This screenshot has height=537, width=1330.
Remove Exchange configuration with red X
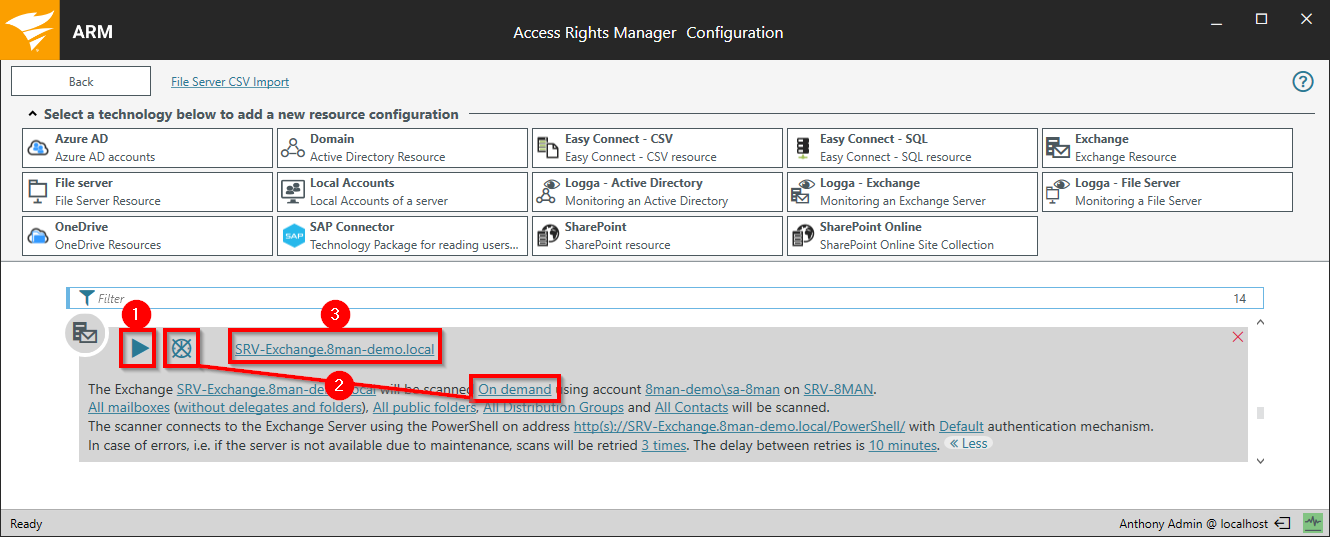(1238, 337)
